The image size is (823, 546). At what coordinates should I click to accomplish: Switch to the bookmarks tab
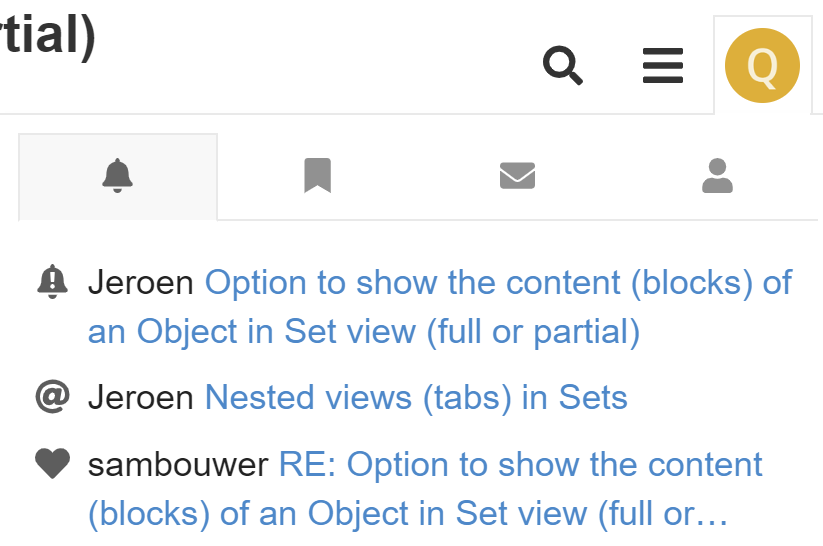318,176
